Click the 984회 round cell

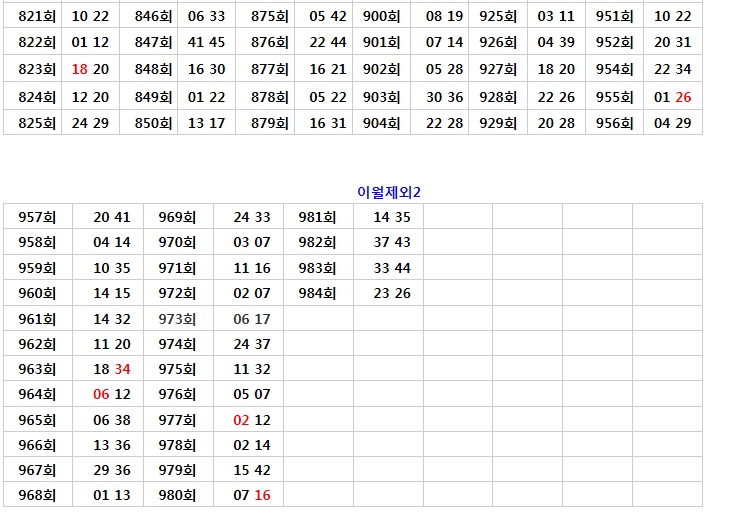coord(317,293)
